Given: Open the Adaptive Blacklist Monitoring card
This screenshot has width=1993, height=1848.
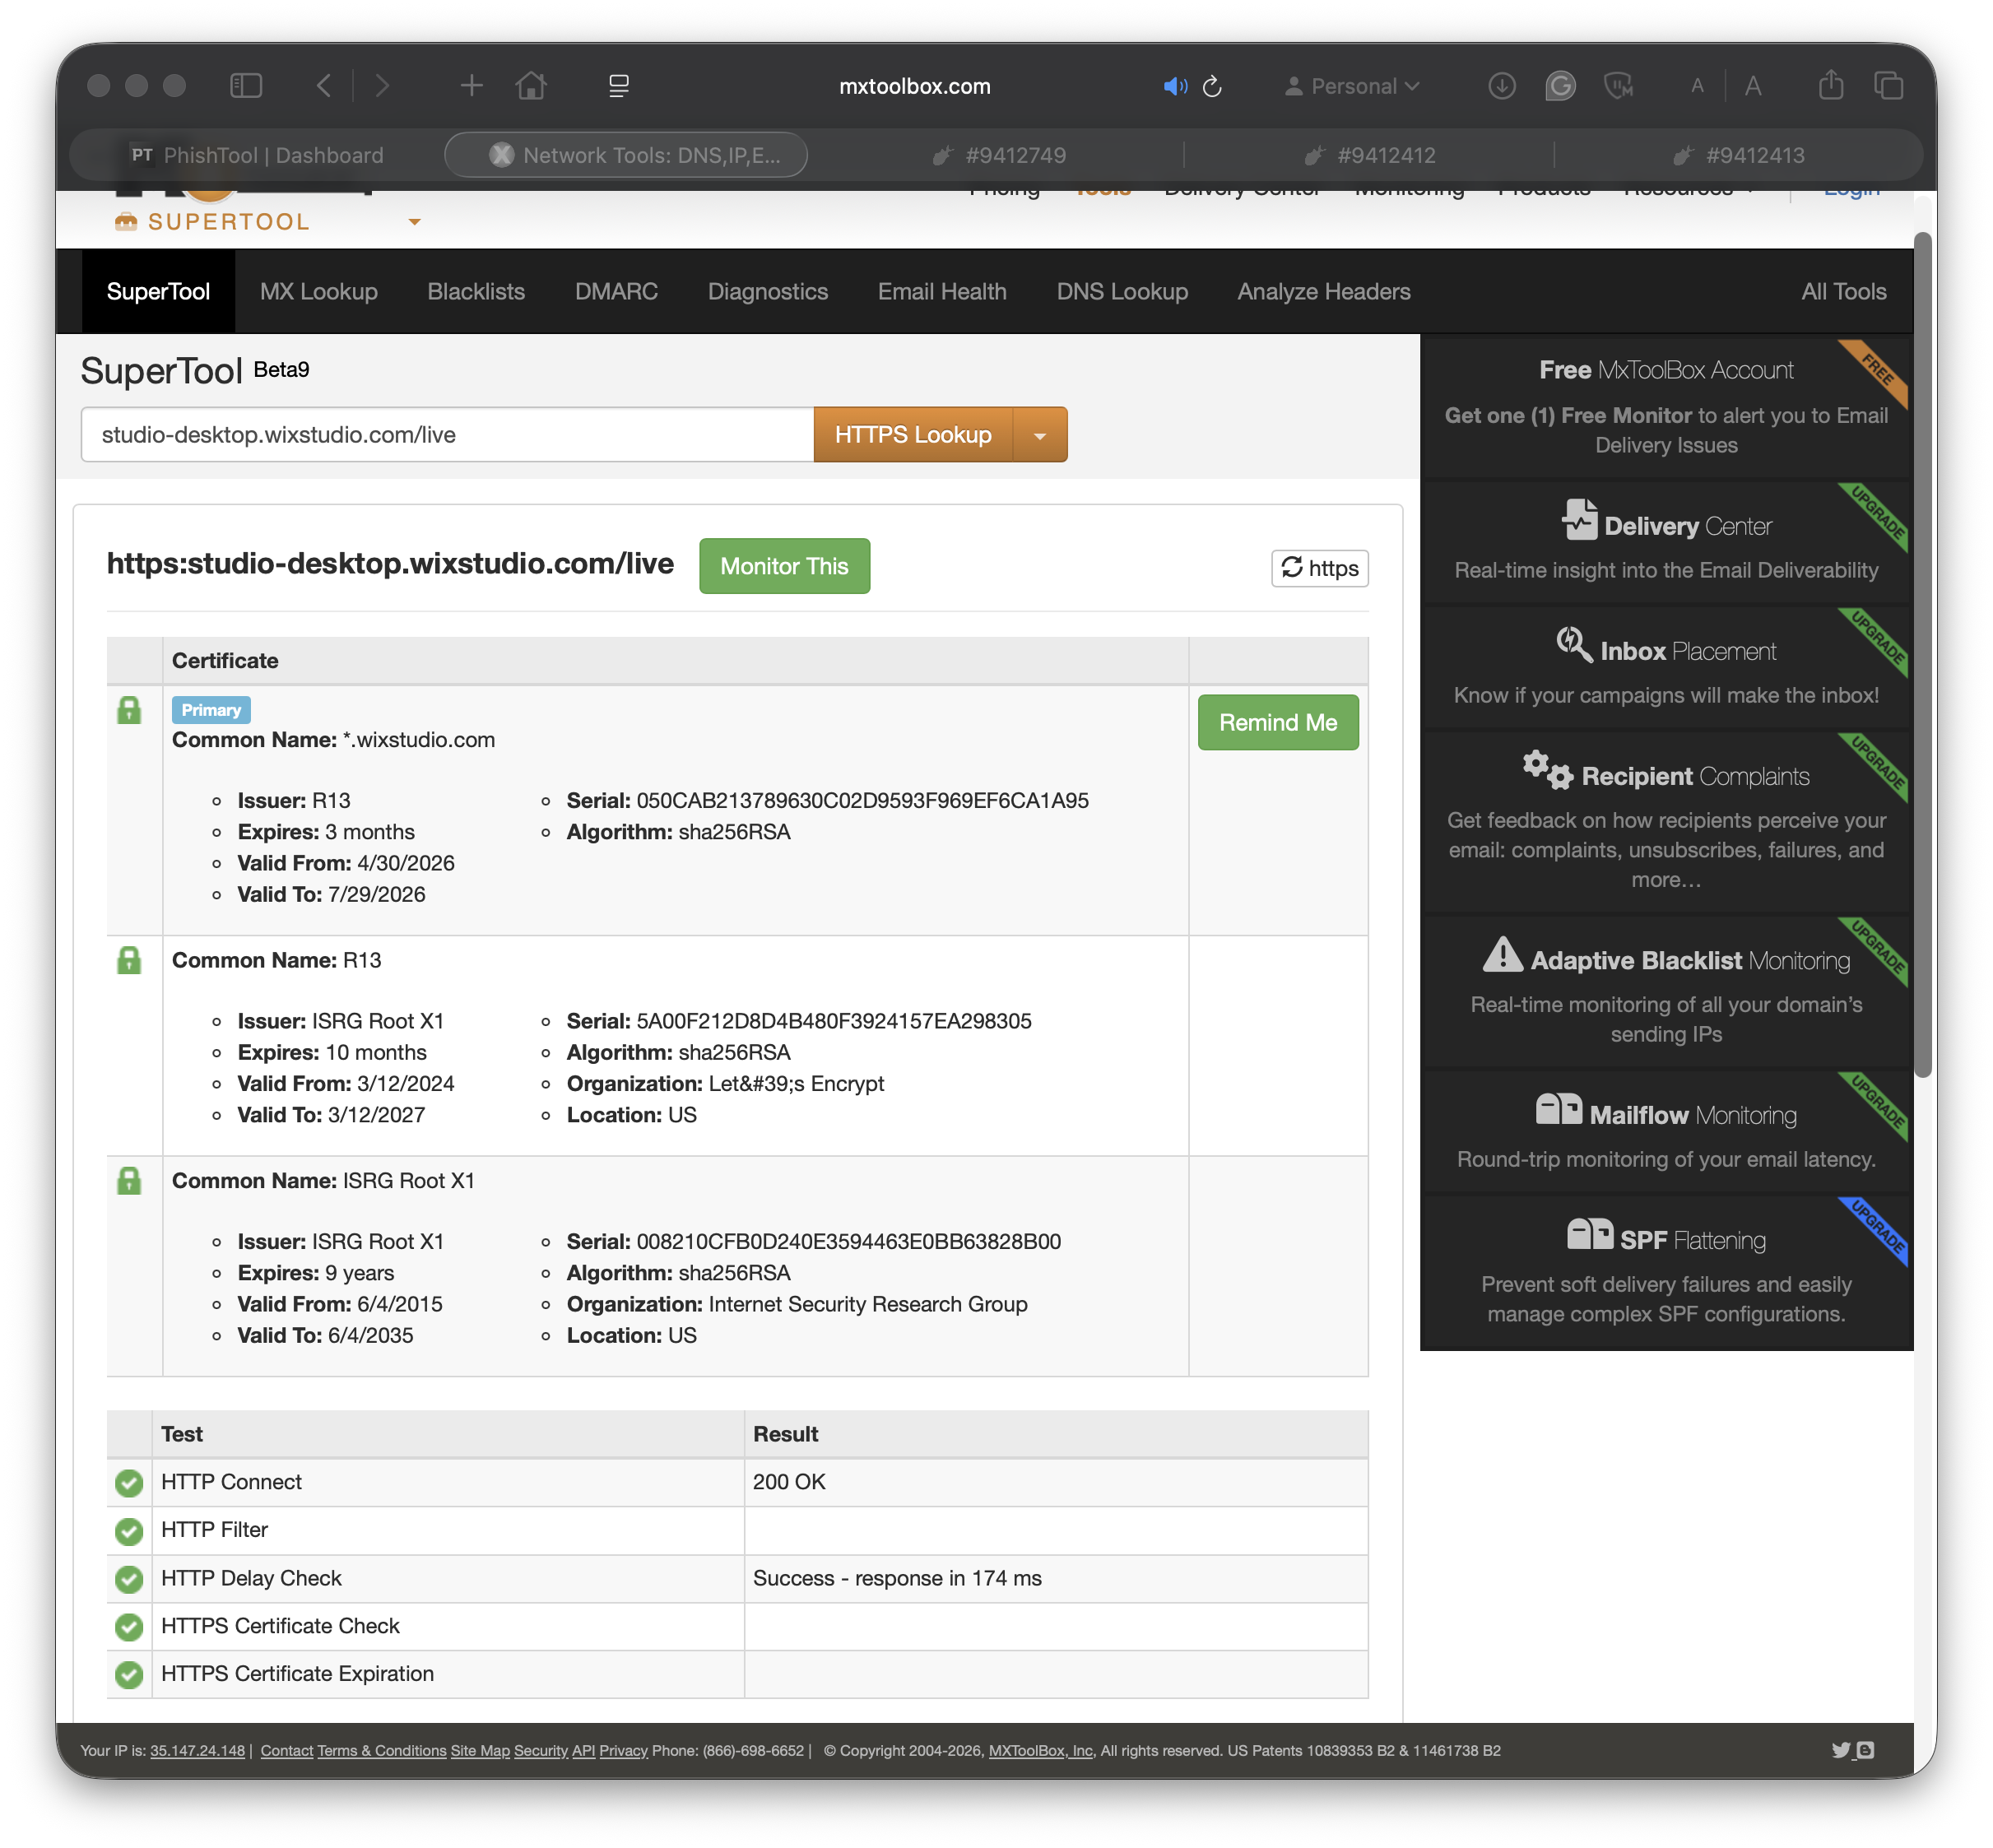Looking at the screenshot, I should 1665,992.
